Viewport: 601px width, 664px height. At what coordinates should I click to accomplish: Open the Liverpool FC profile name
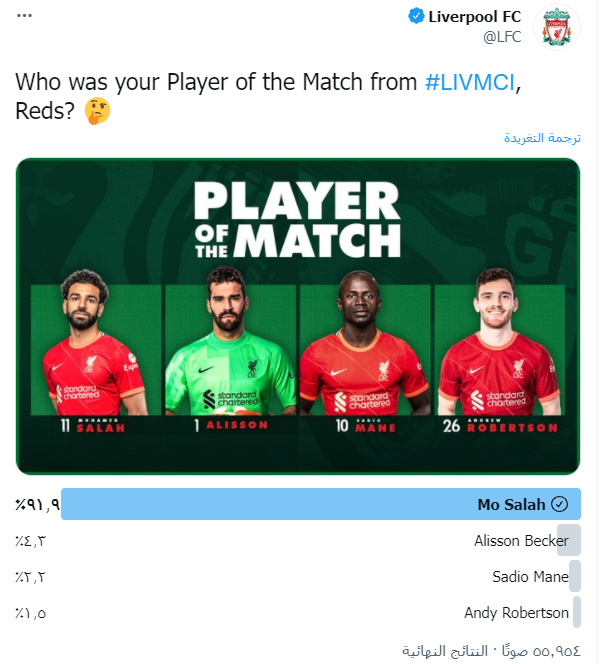(476, 17)
